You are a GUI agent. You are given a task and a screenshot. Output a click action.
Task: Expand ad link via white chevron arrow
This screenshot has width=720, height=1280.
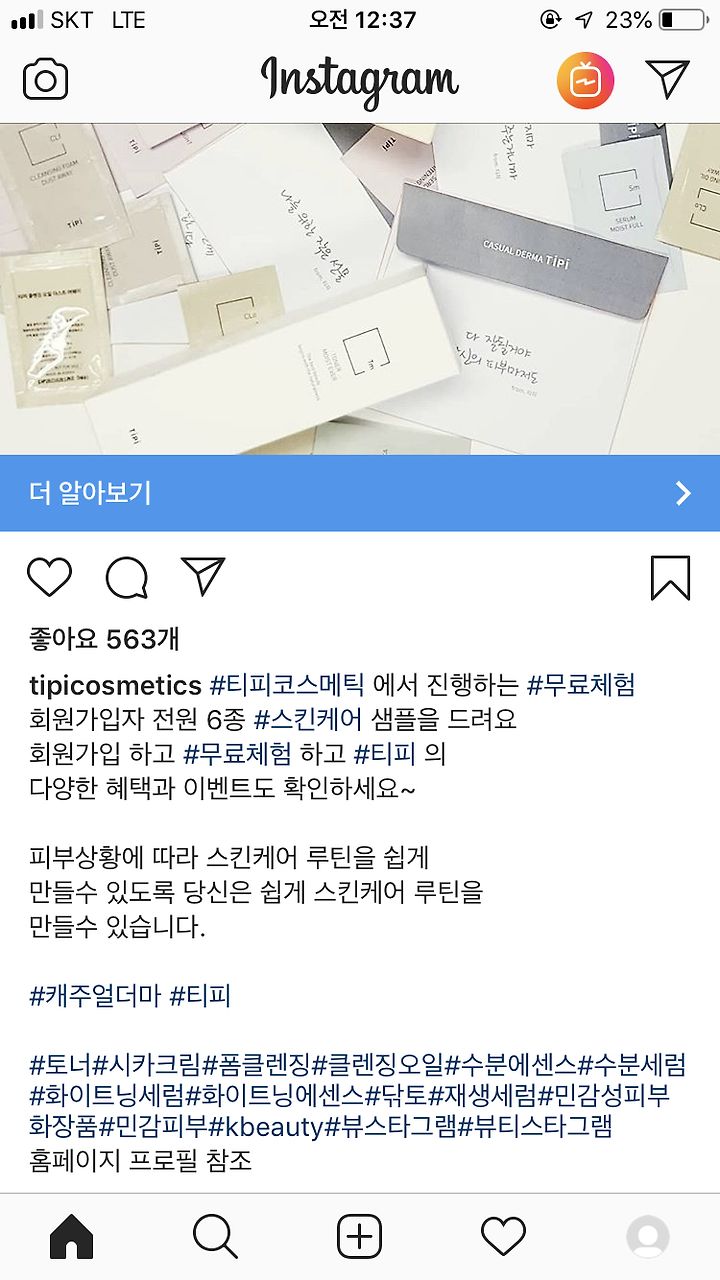683,493
